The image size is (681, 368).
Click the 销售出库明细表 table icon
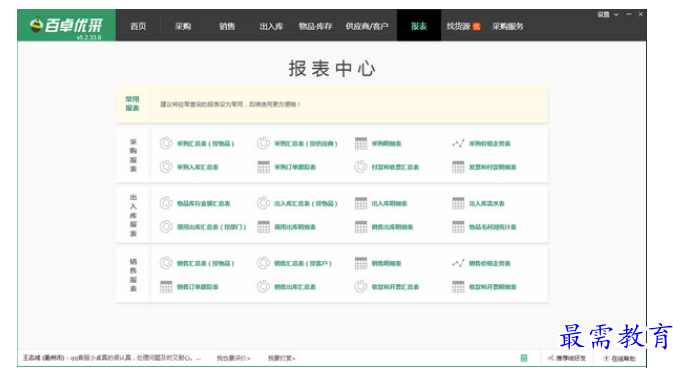tap(361, 227)
